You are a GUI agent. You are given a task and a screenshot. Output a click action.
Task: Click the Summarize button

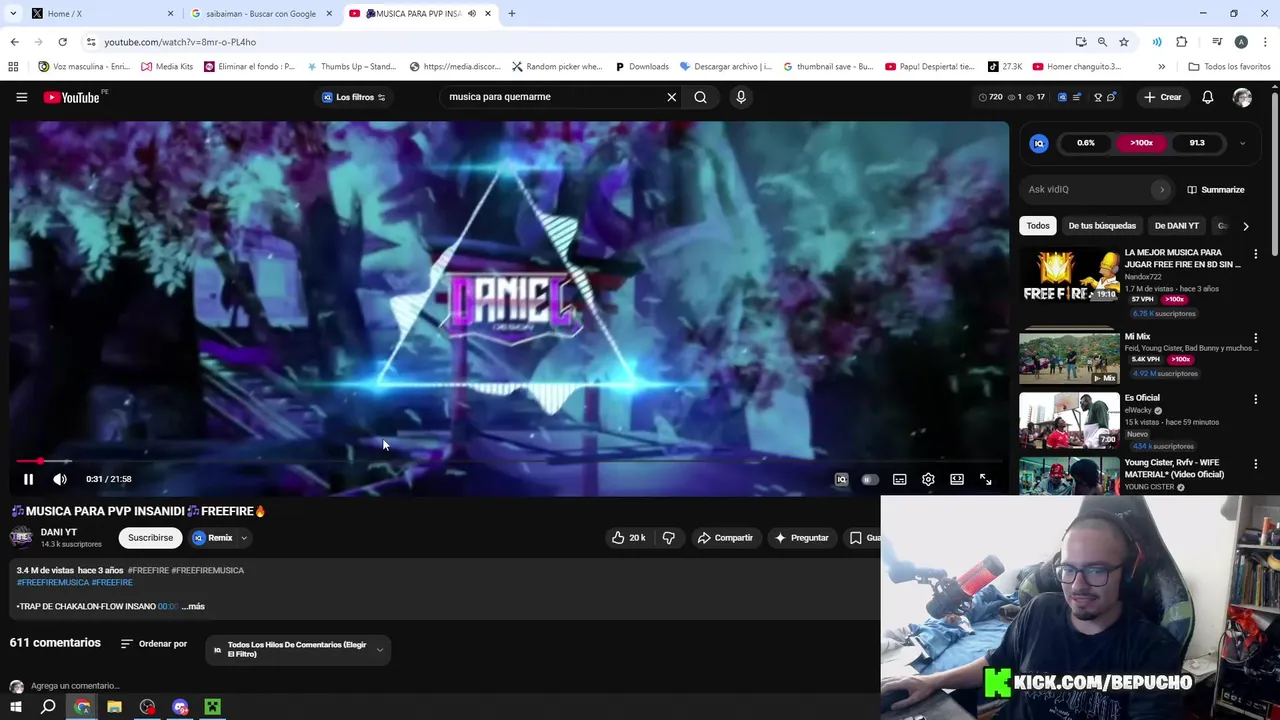[x=1215, y=190]
